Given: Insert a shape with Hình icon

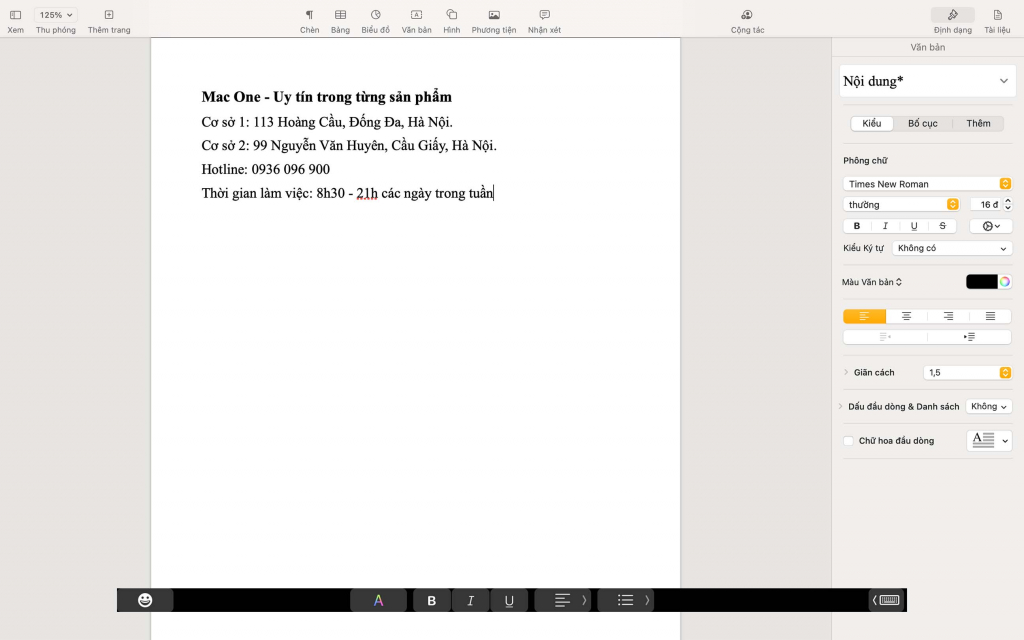Looking at the screenshot, I should pos(451,14).
